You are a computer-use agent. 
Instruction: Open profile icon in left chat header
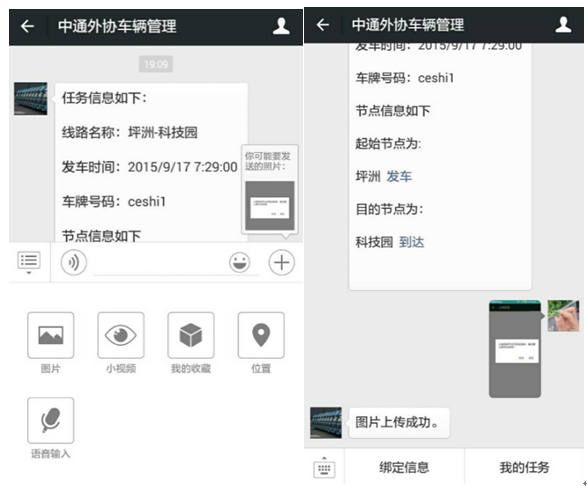[281, 26]
